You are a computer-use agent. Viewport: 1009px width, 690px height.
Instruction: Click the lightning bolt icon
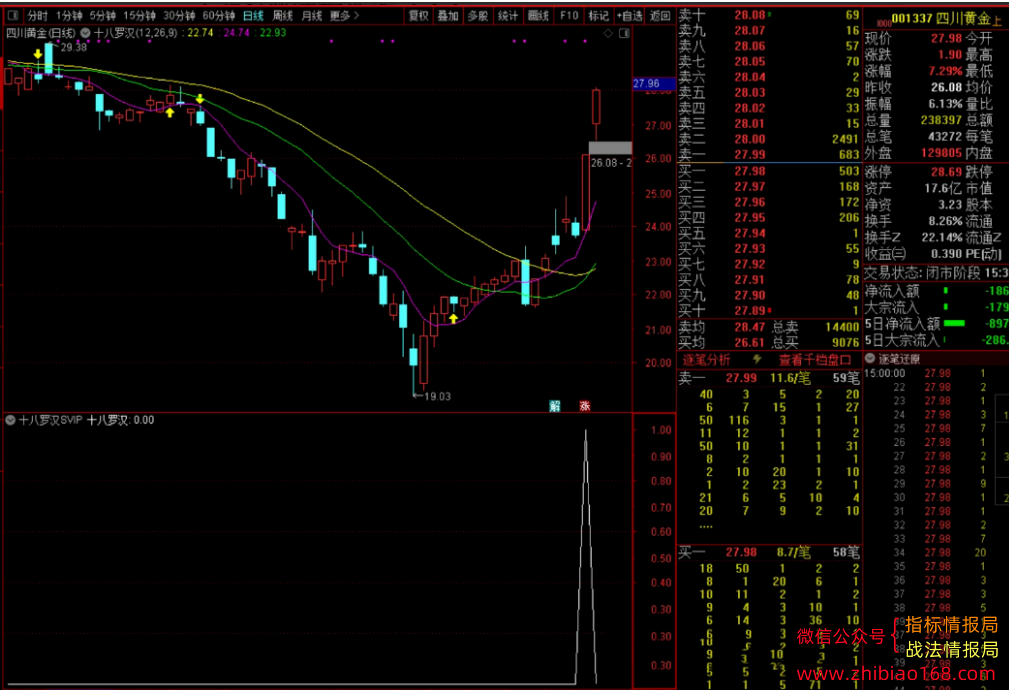click(x=757, y=359)
